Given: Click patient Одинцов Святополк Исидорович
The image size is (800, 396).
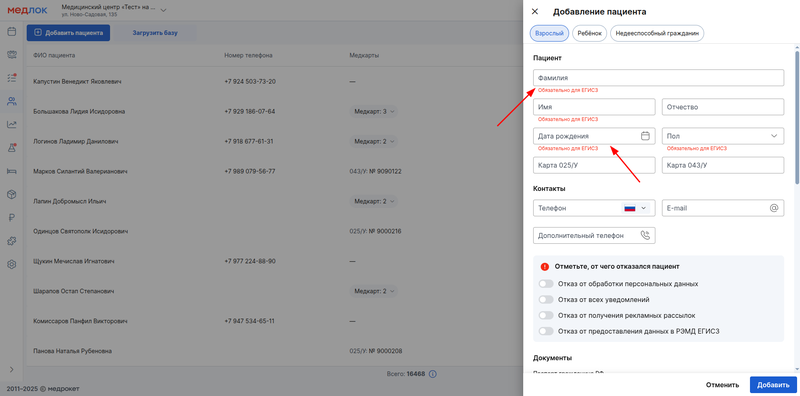Looking at the screenshot, I should [81, 231].
